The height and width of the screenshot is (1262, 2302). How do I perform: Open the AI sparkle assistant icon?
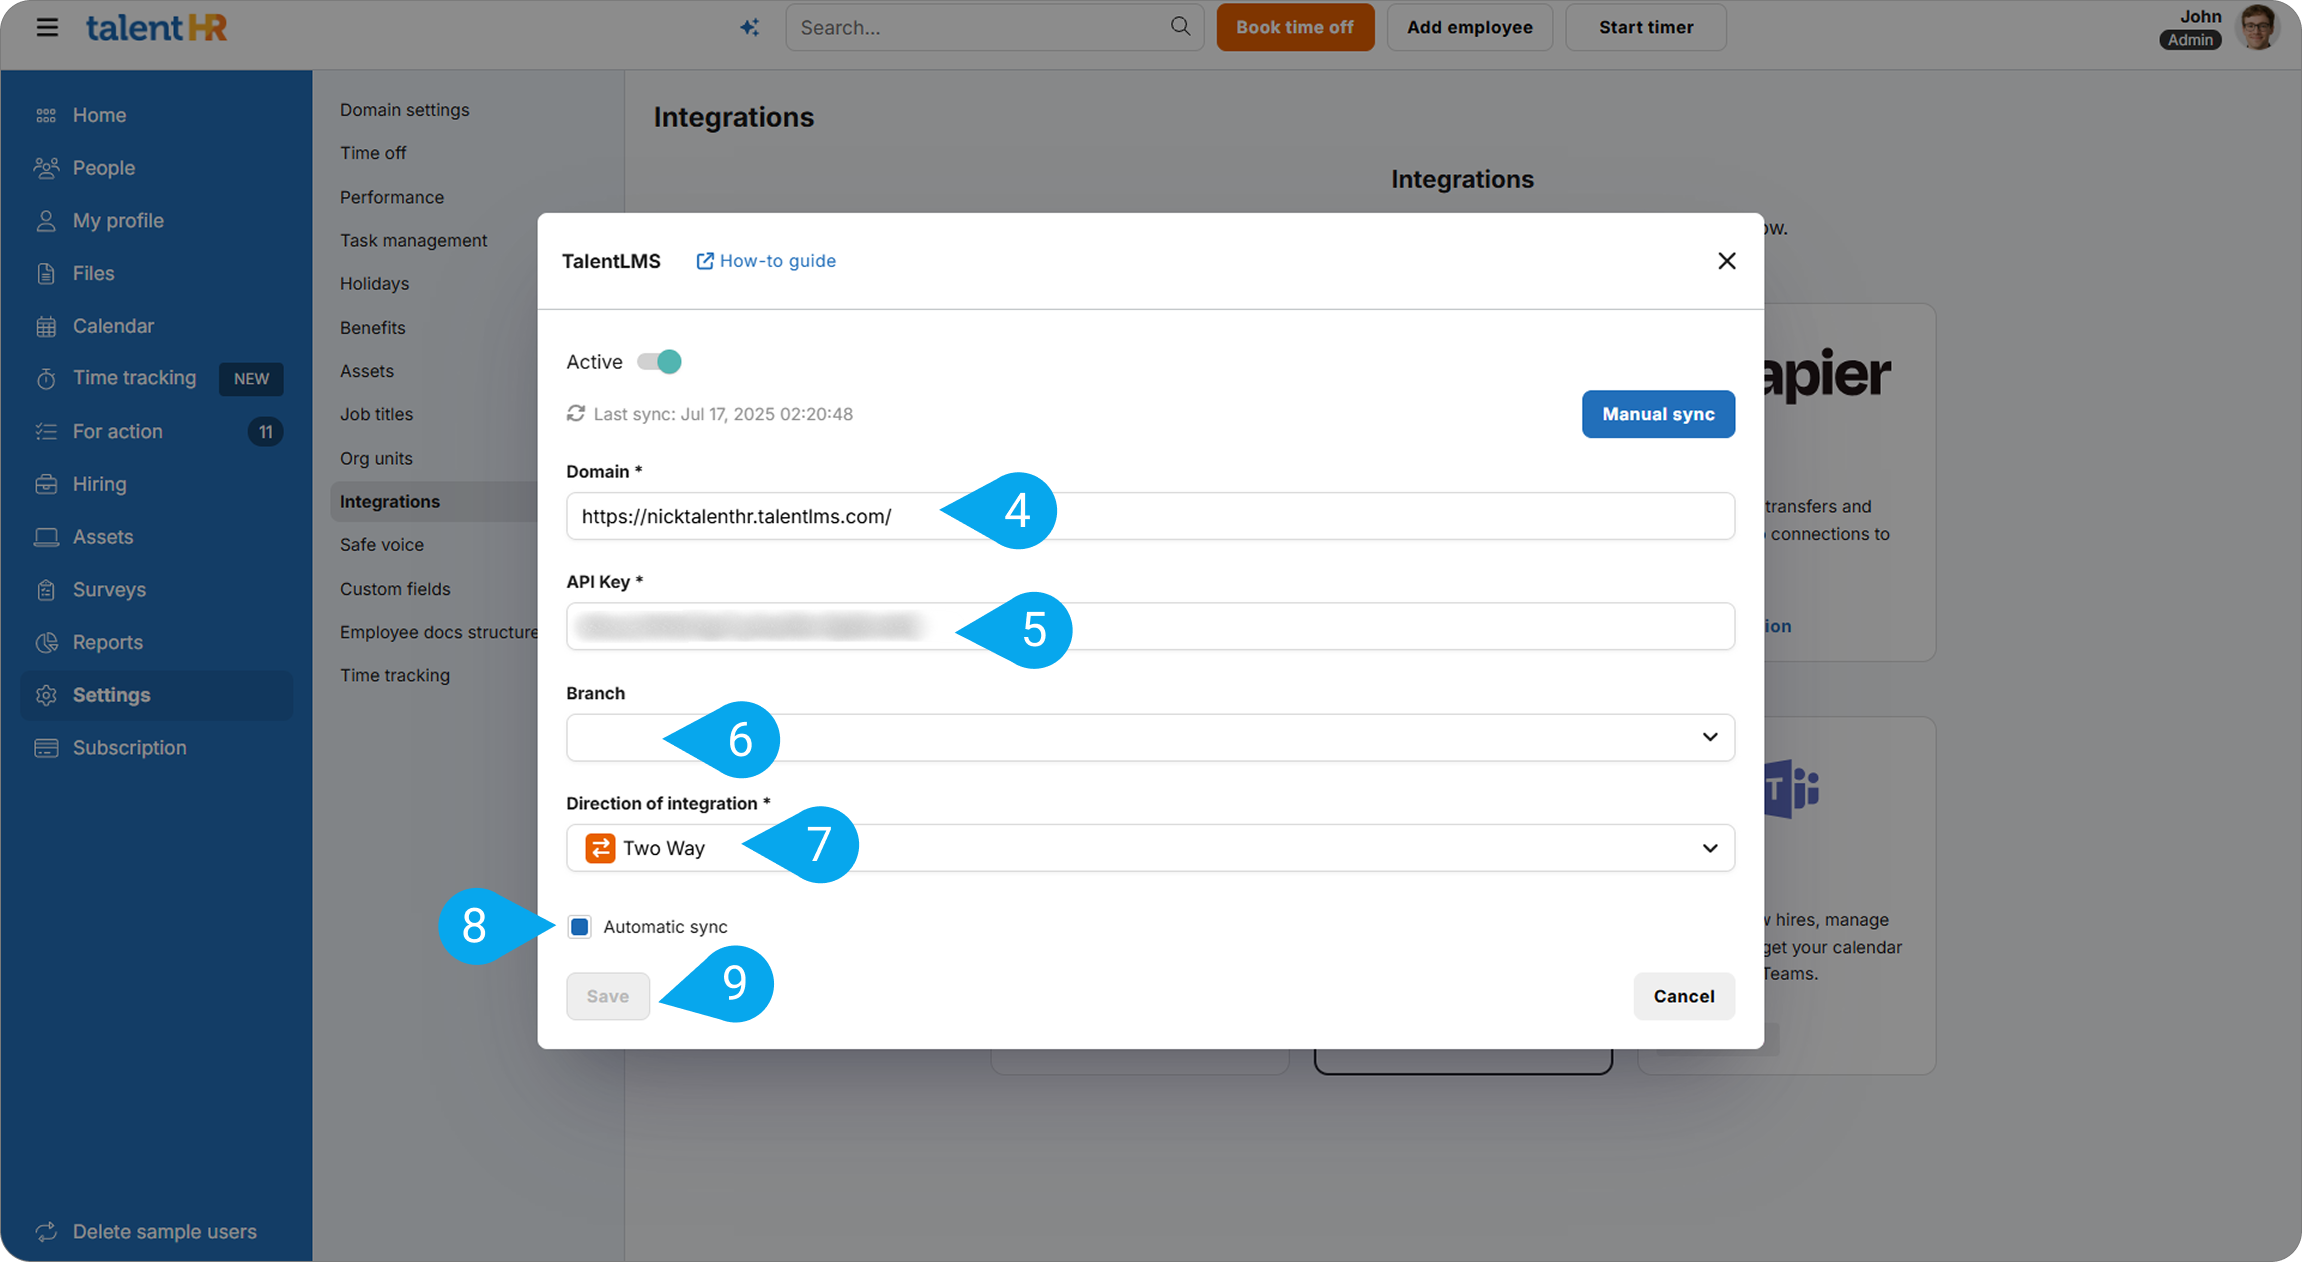749,27
